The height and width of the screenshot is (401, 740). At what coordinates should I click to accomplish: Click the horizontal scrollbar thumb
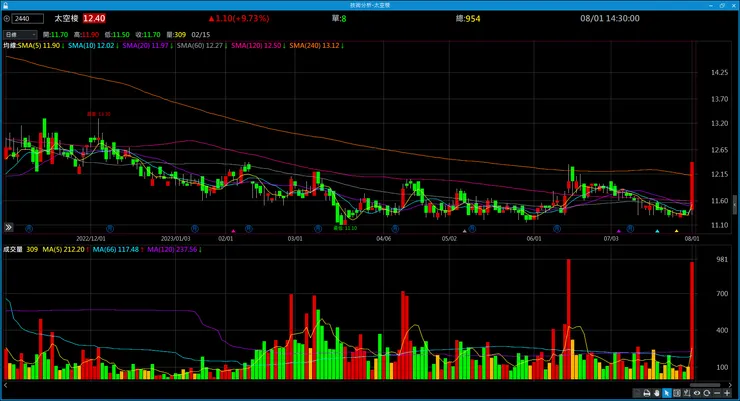pos(705,385)
